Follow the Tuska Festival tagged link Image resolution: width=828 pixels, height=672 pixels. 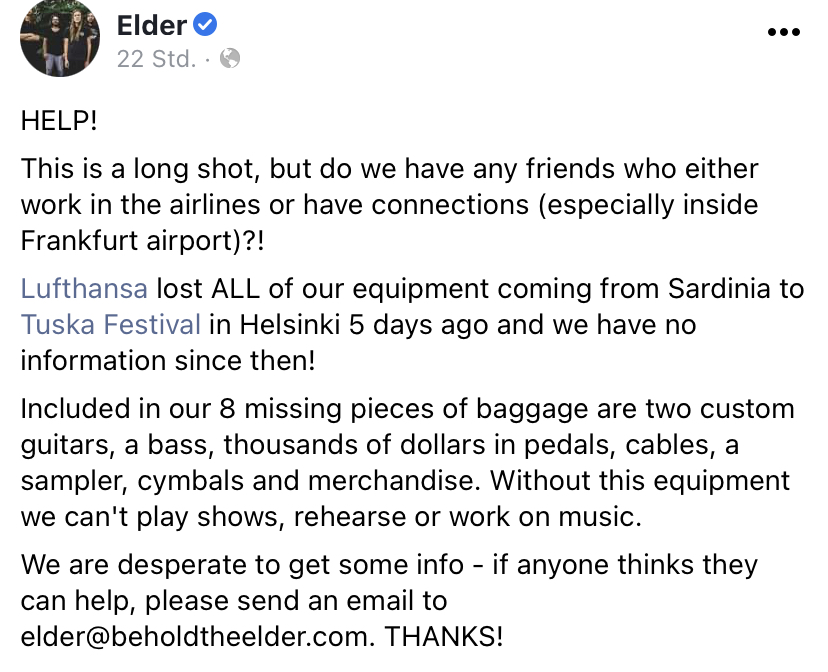[x=111, y=325]
